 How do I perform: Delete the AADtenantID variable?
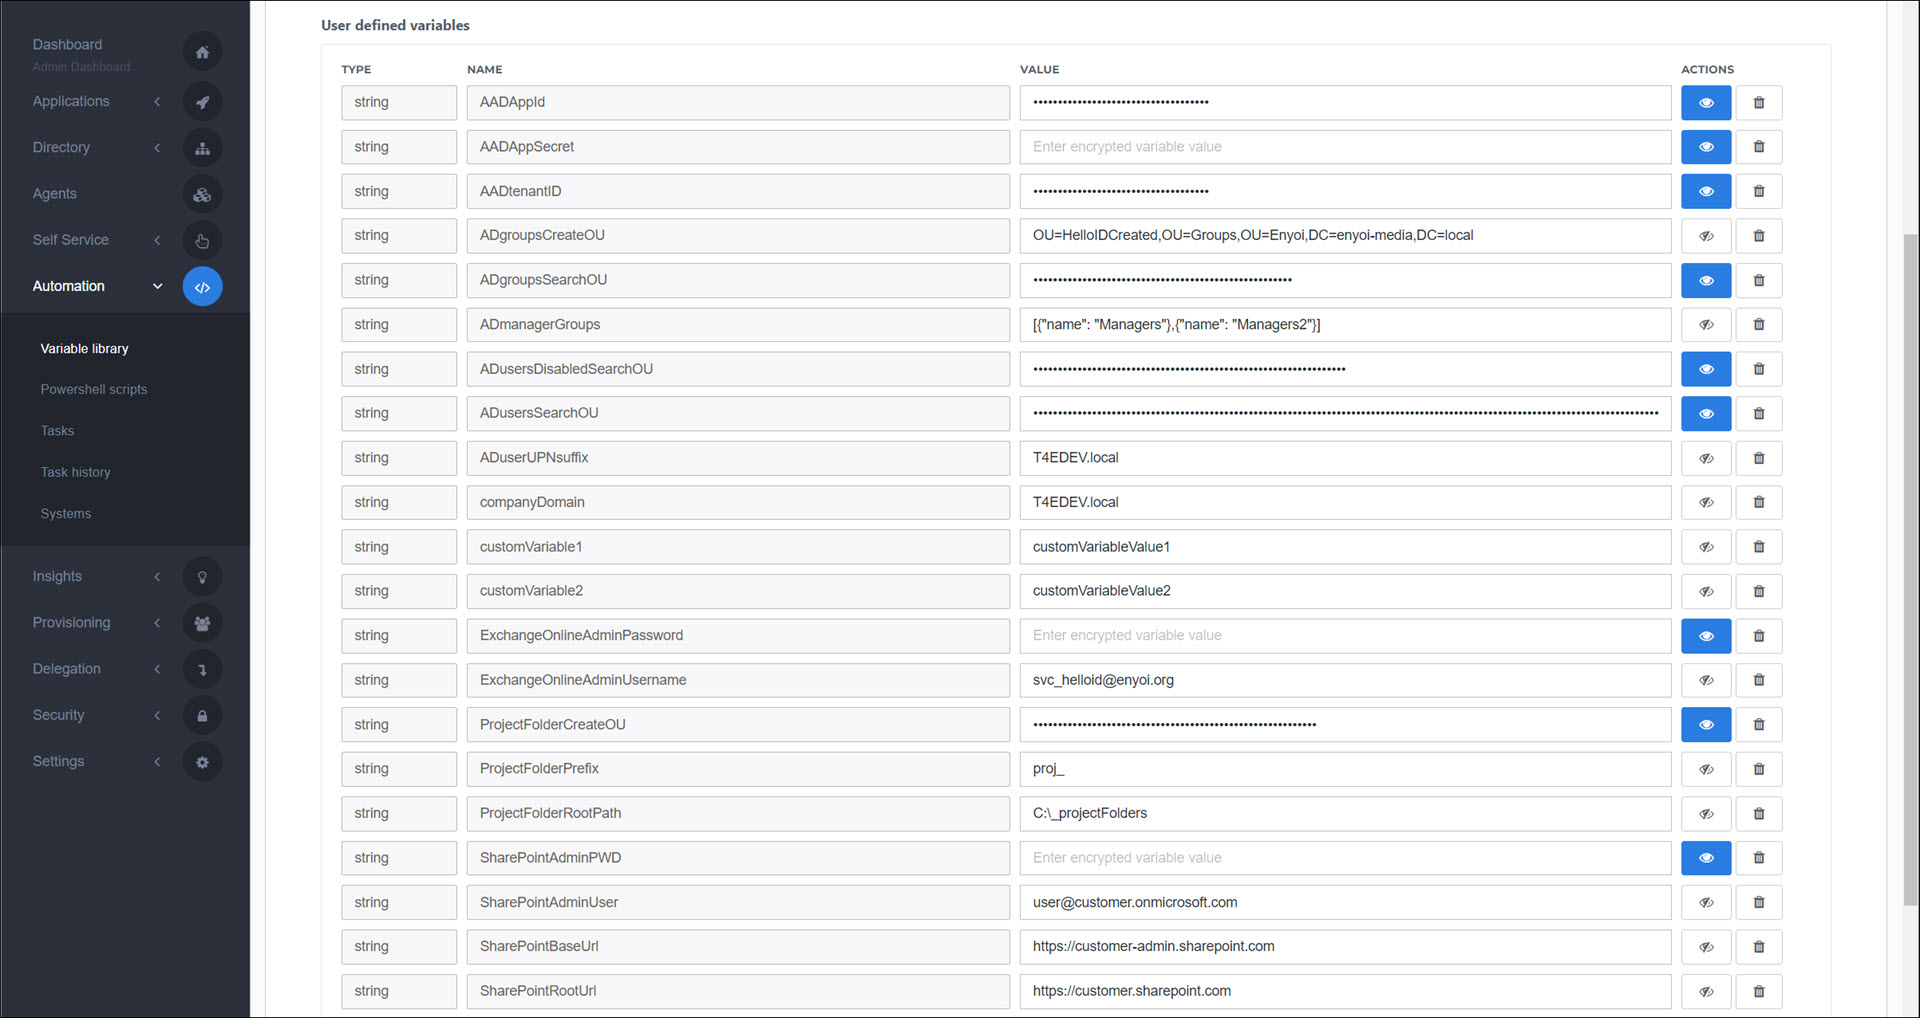[1759, 191]
